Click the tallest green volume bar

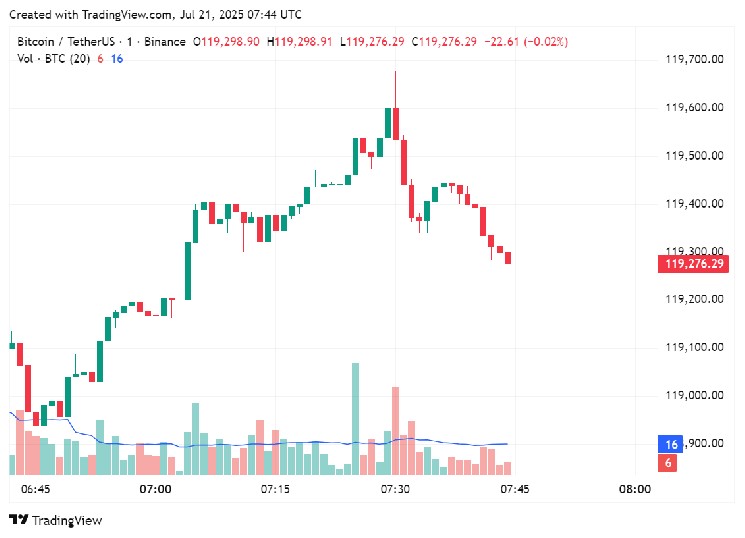click(355, 420)
